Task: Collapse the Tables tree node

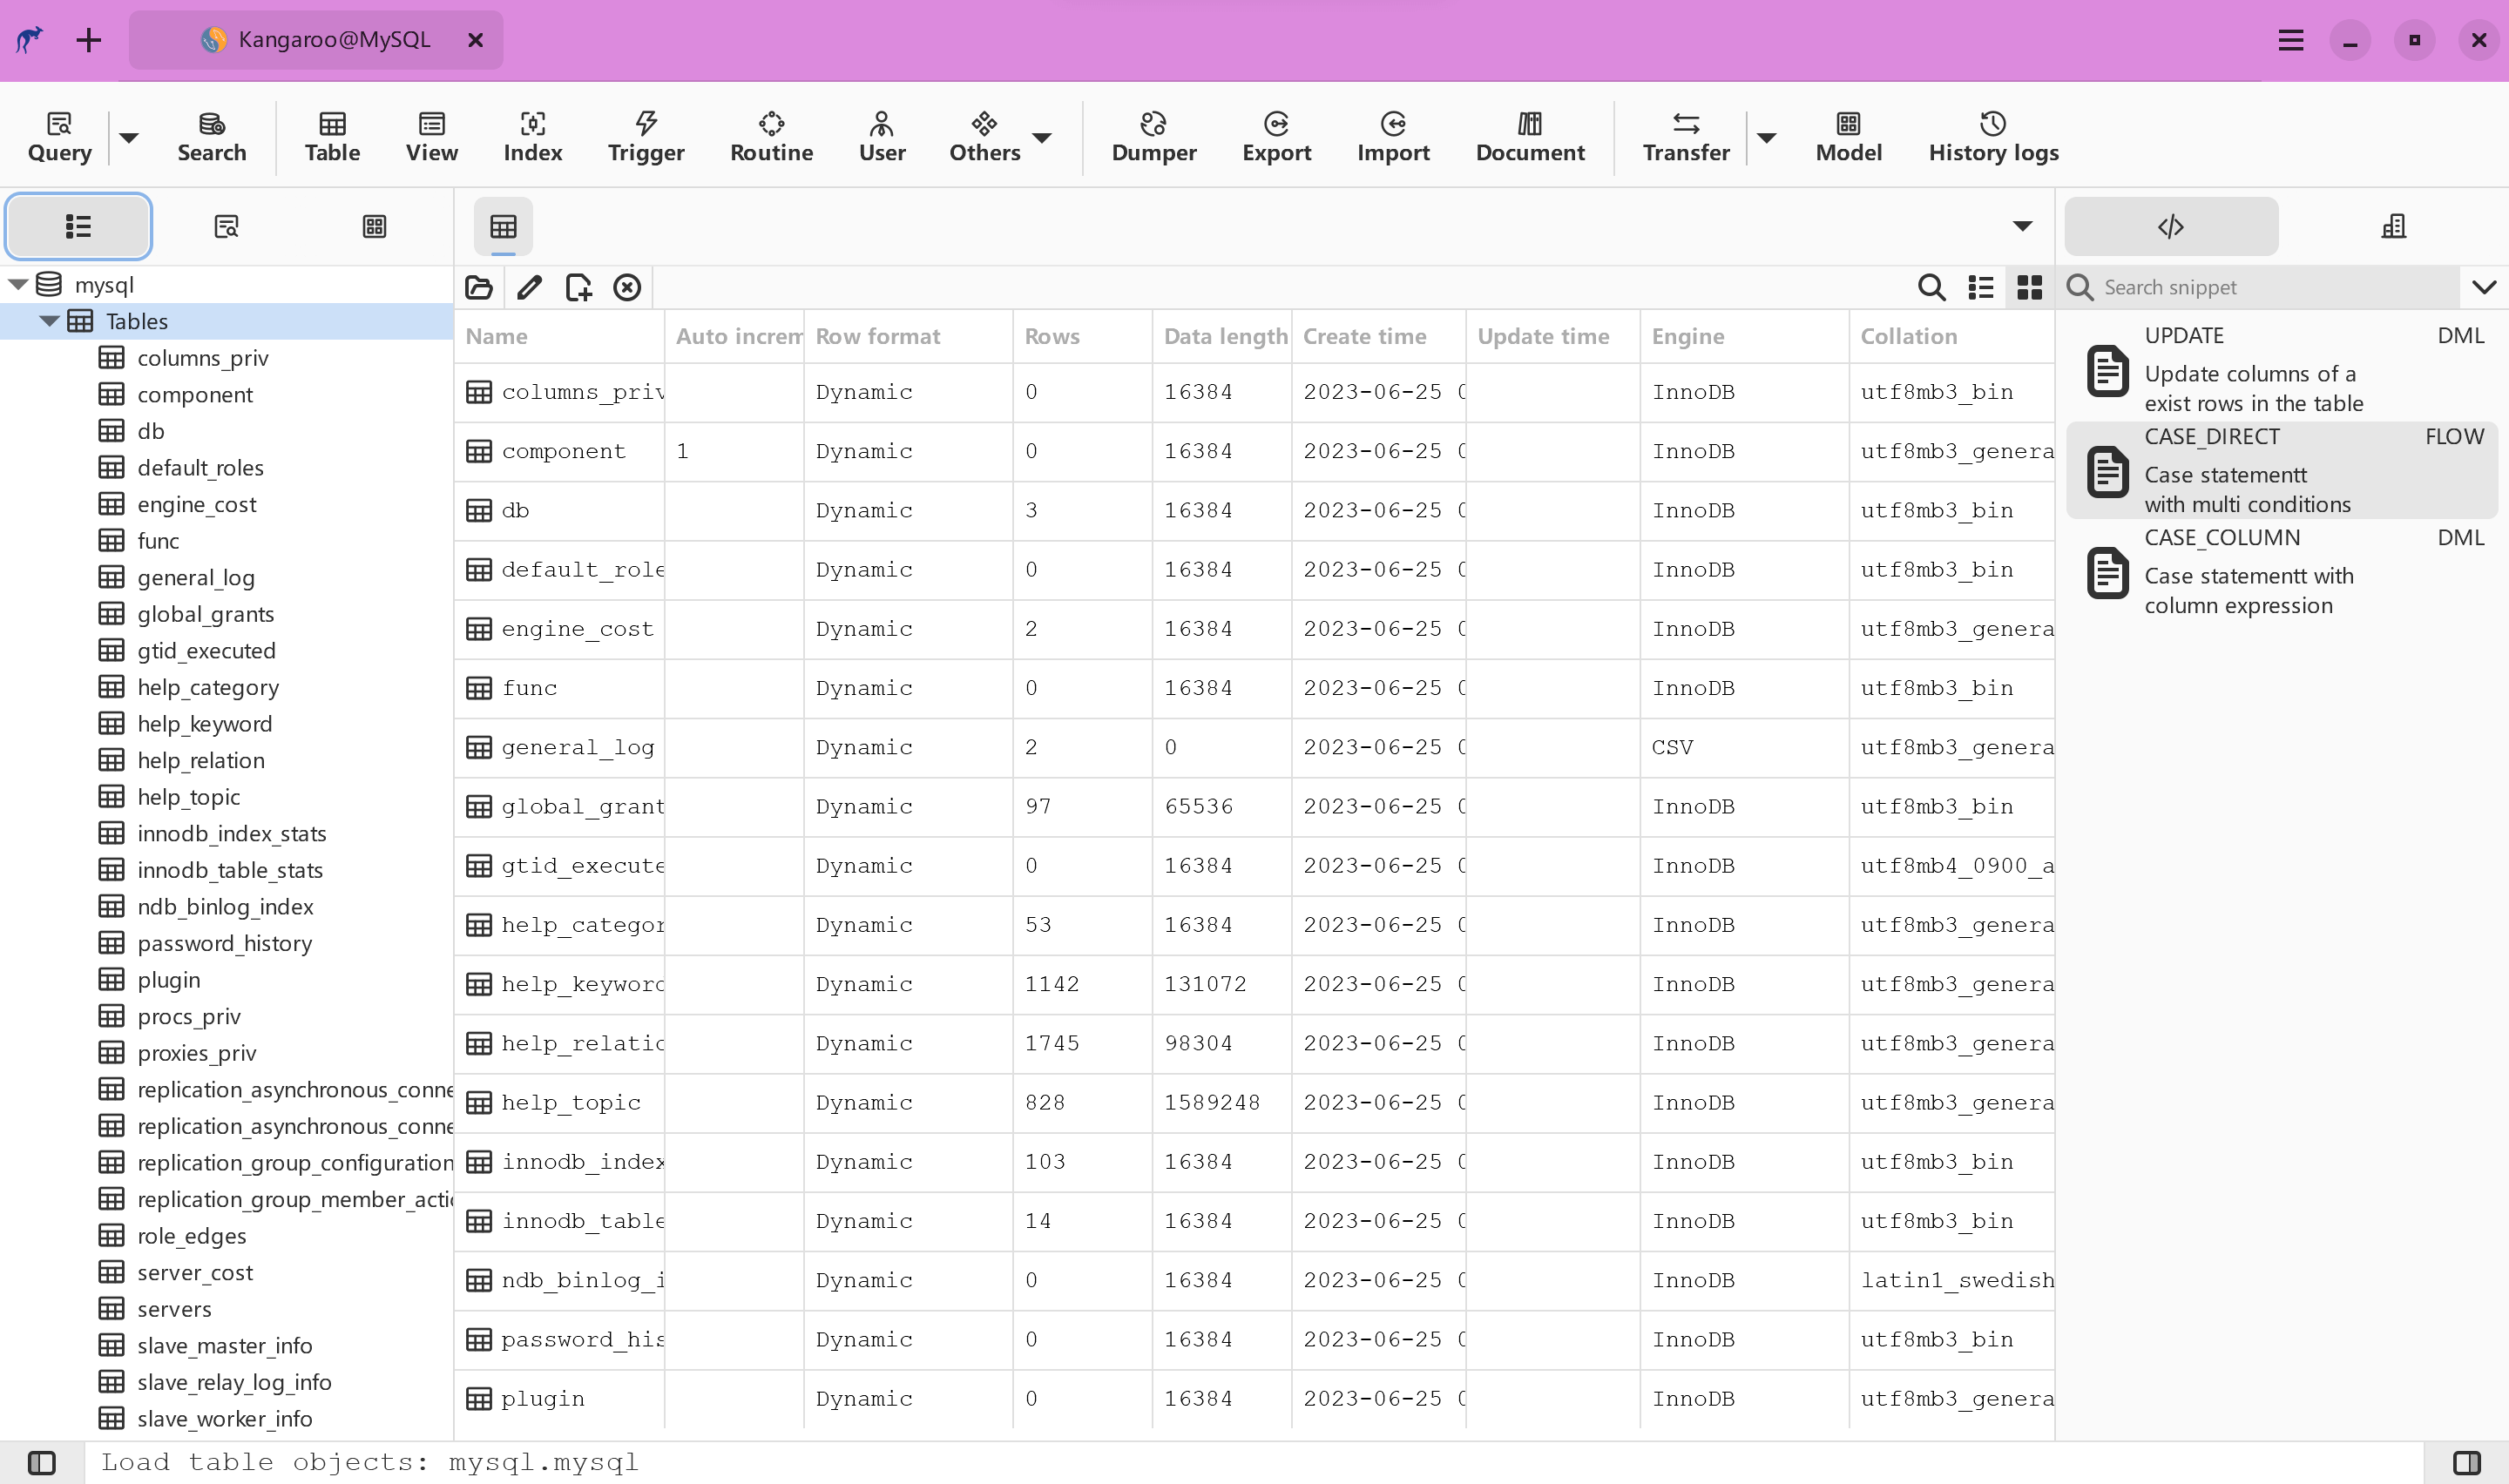Action: coord(49,321)
